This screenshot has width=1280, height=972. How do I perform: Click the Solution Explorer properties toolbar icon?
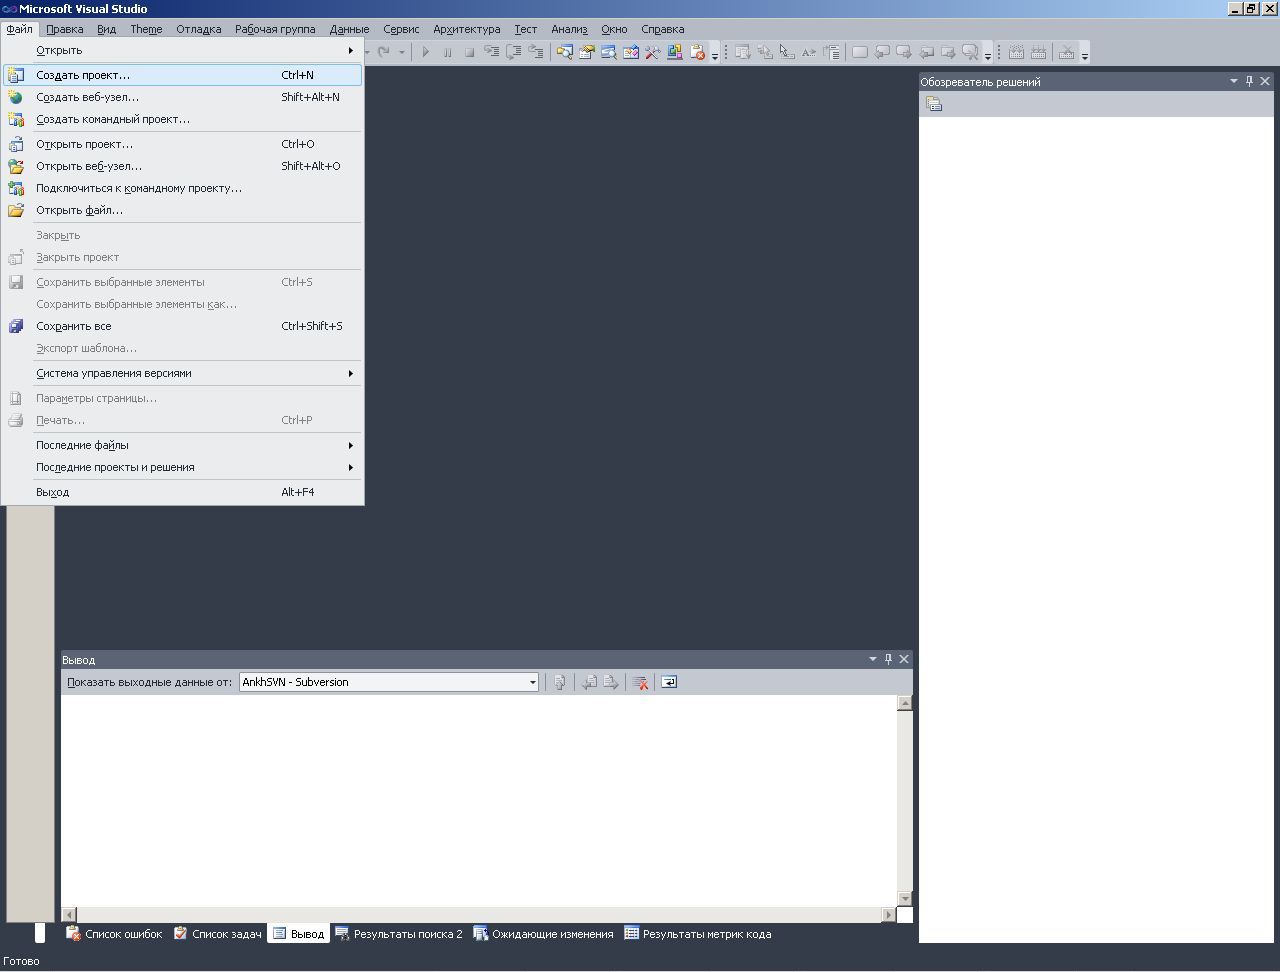pyautogui.click(x=934, y=104)
